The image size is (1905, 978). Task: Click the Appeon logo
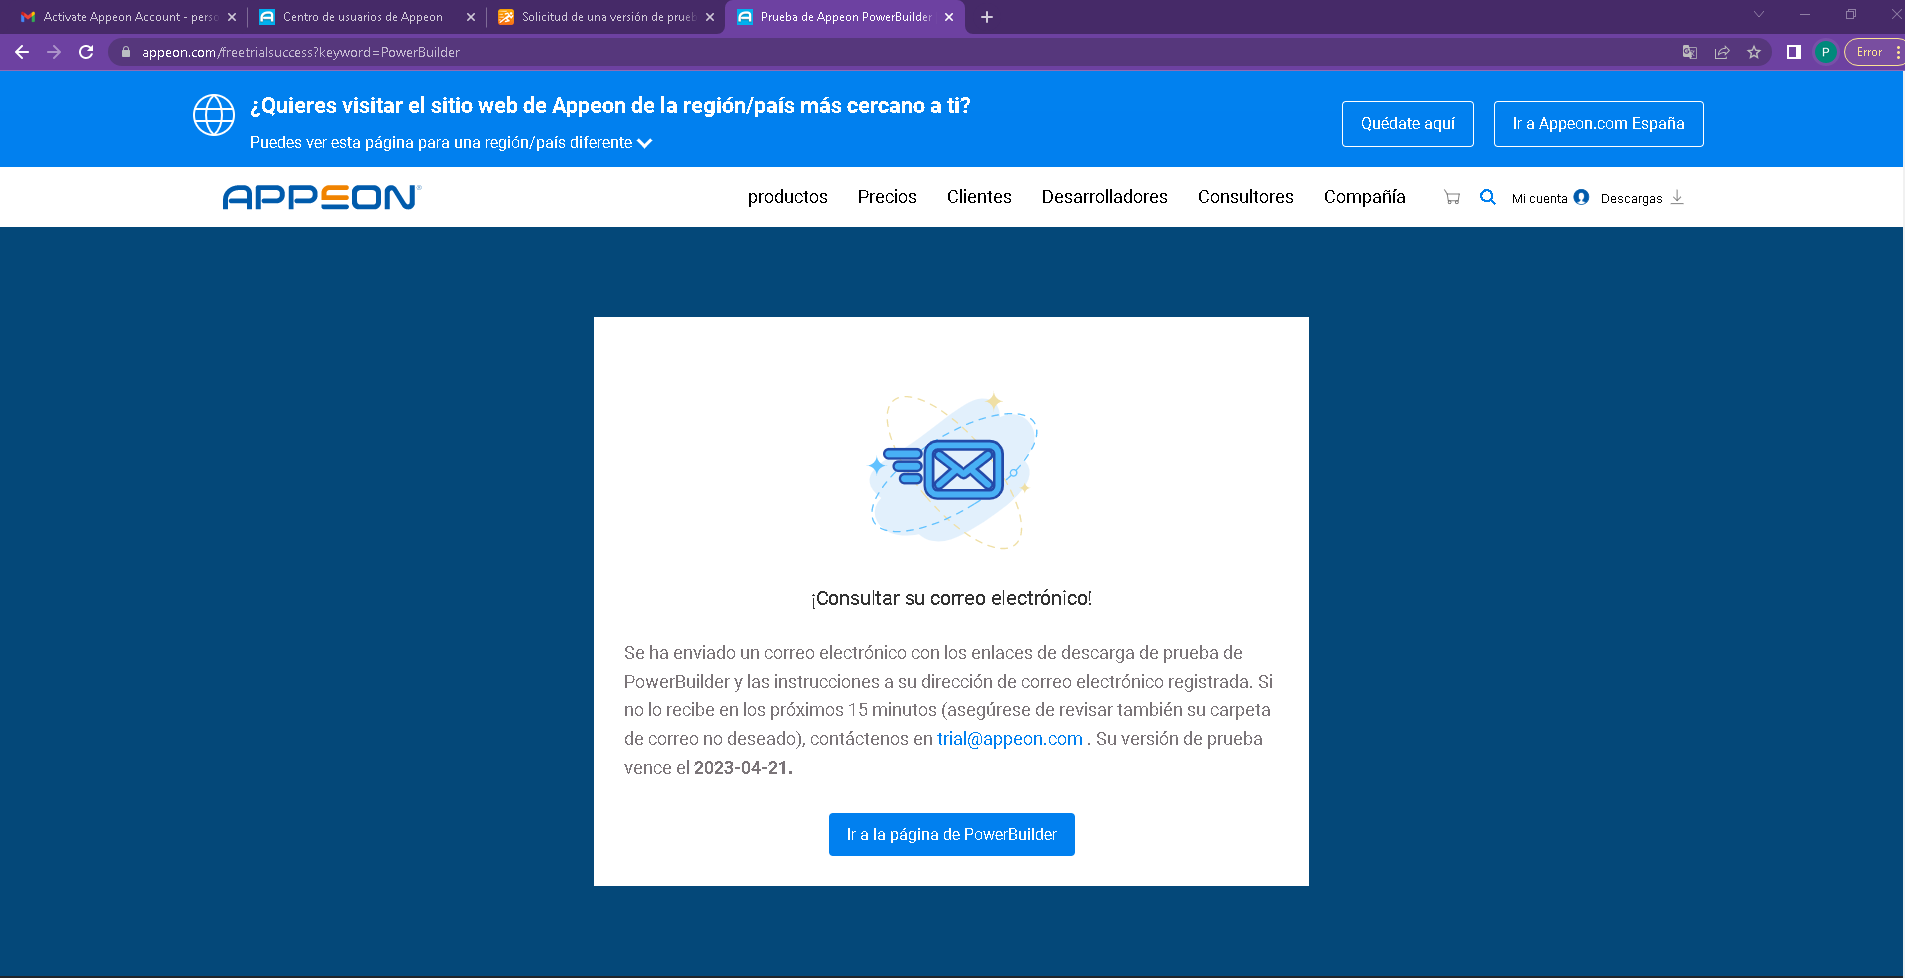tap(322, 197)
